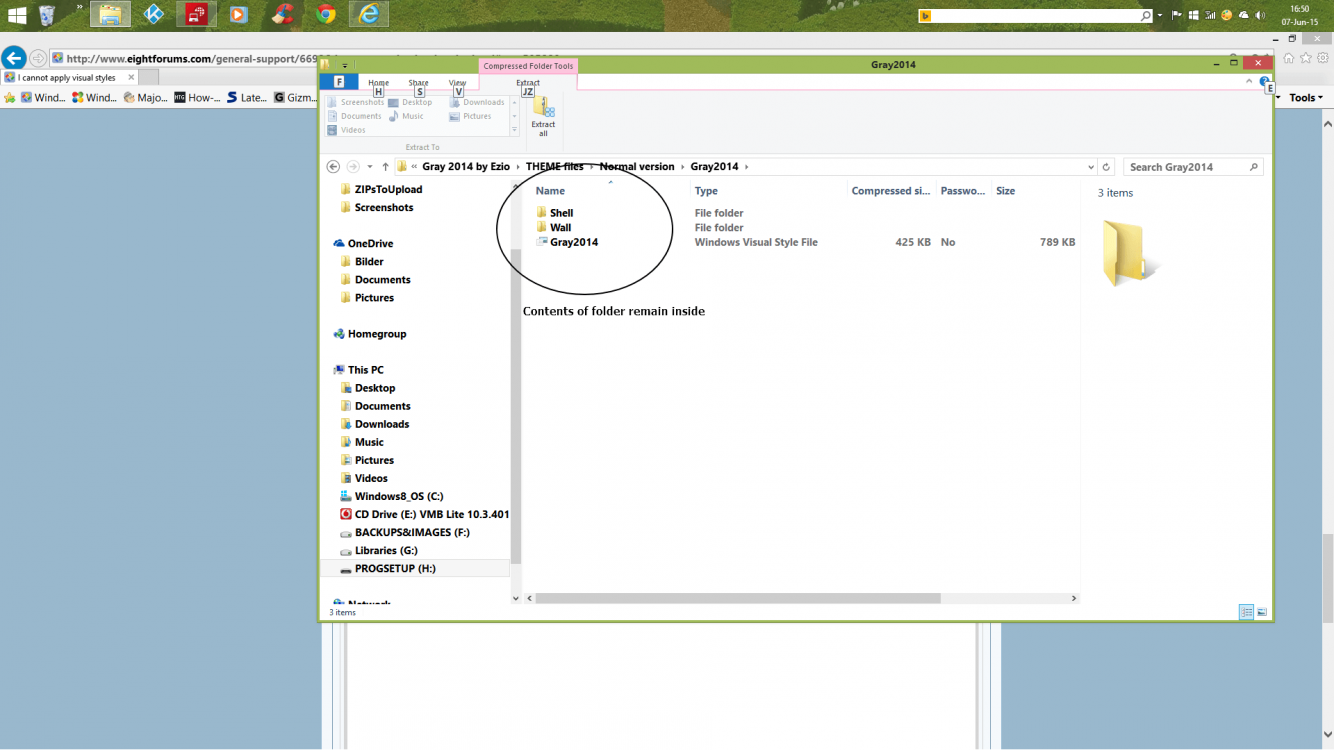The height and width of the screenshot is (750, 1334).
Task: Choose Screenshots as extract destination
Action: pyautogui.click(x=355, y=102)
